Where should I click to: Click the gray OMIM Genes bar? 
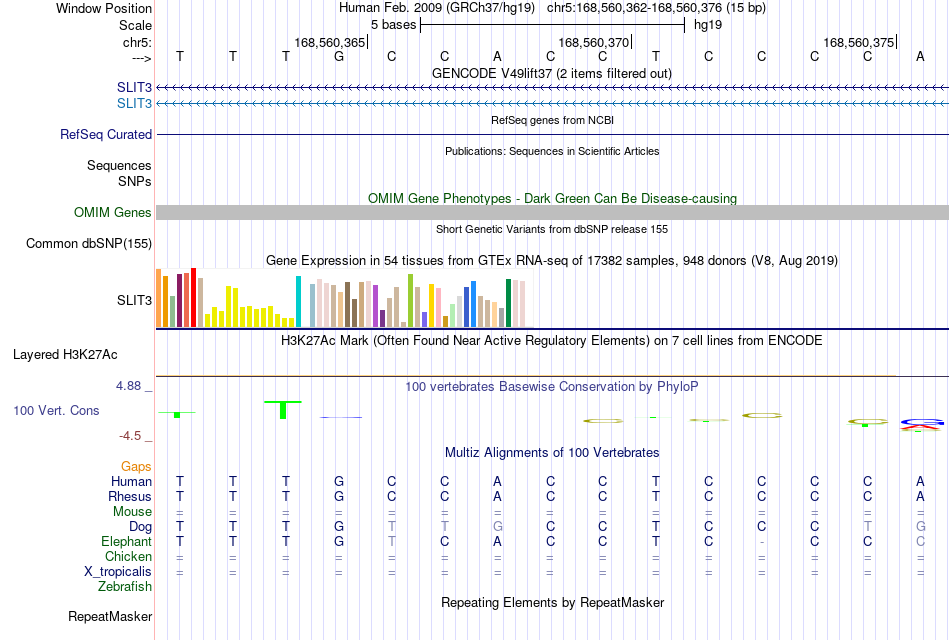[x=553, y=212]
